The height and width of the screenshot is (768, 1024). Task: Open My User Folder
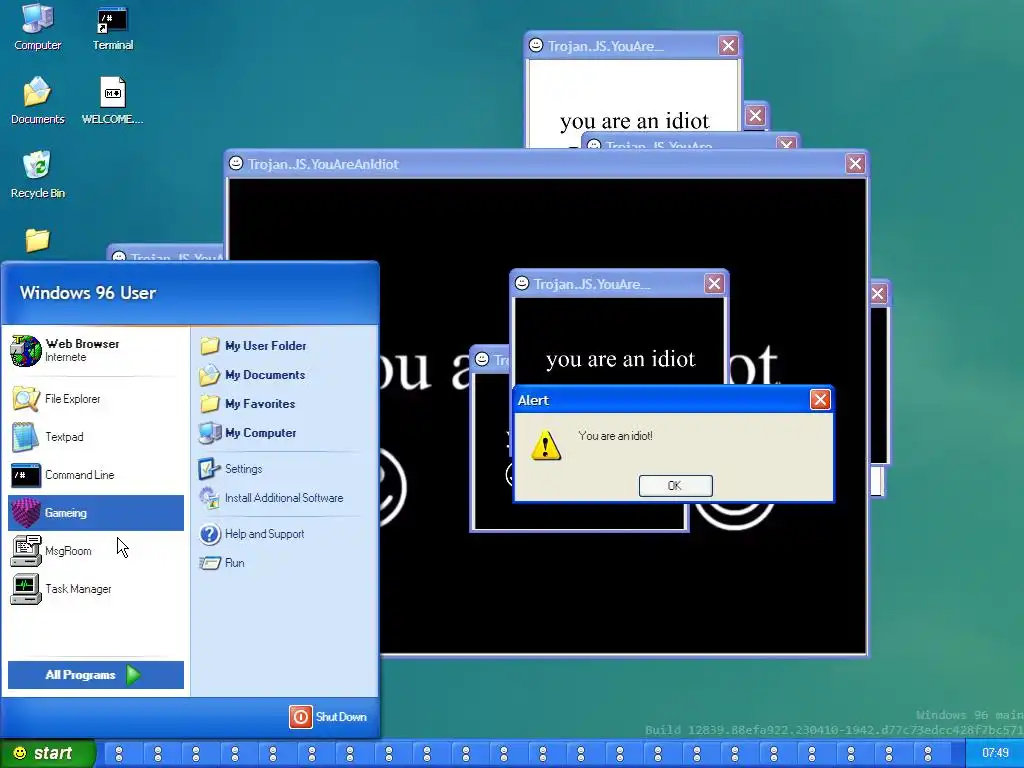[253, 345]
